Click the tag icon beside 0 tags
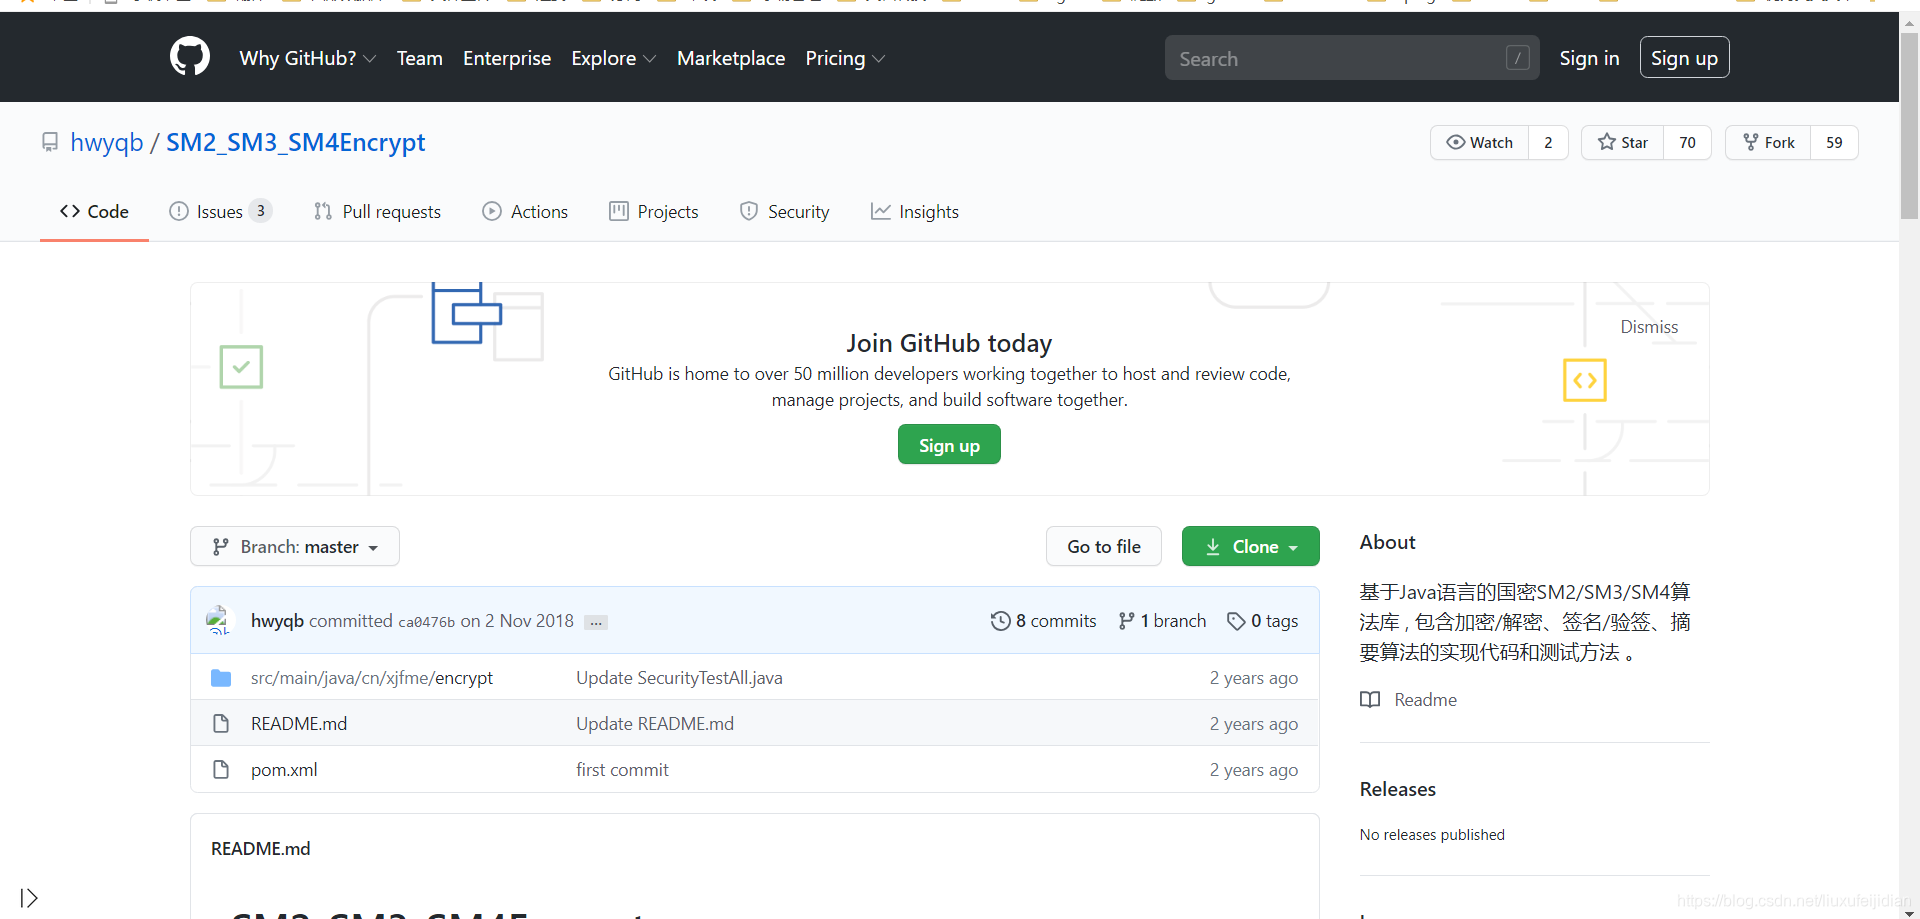This screenshot has height=919, width=1920. tap(1236, 621)
